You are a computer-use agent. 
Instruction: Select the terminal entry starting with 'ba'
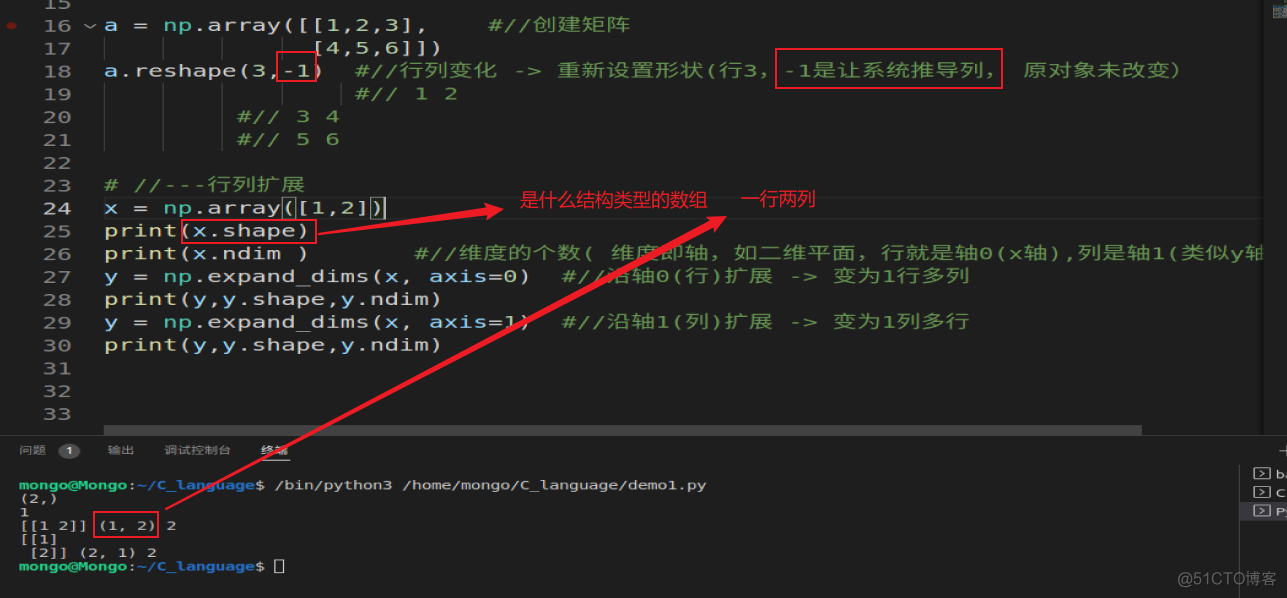pyautogui.click(x=1270, y=473)
